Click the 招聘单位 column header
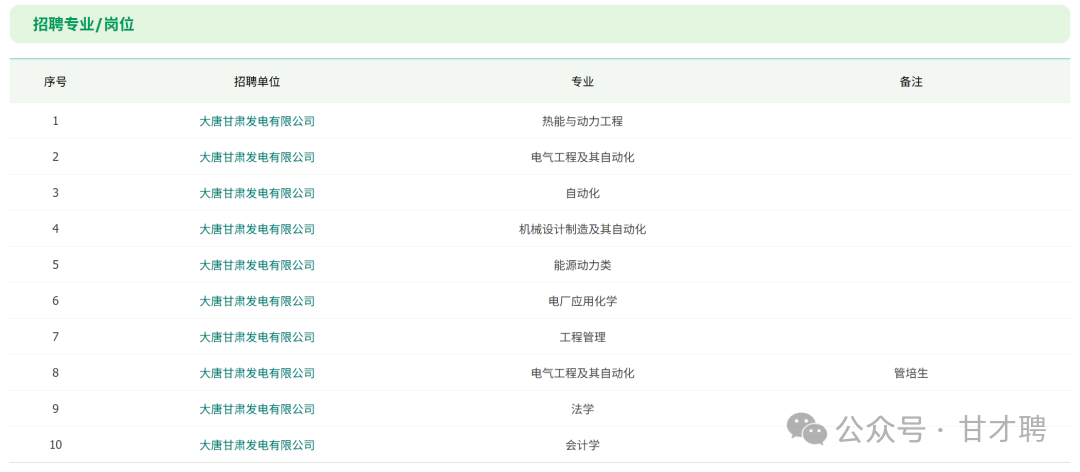 (257, 82)
